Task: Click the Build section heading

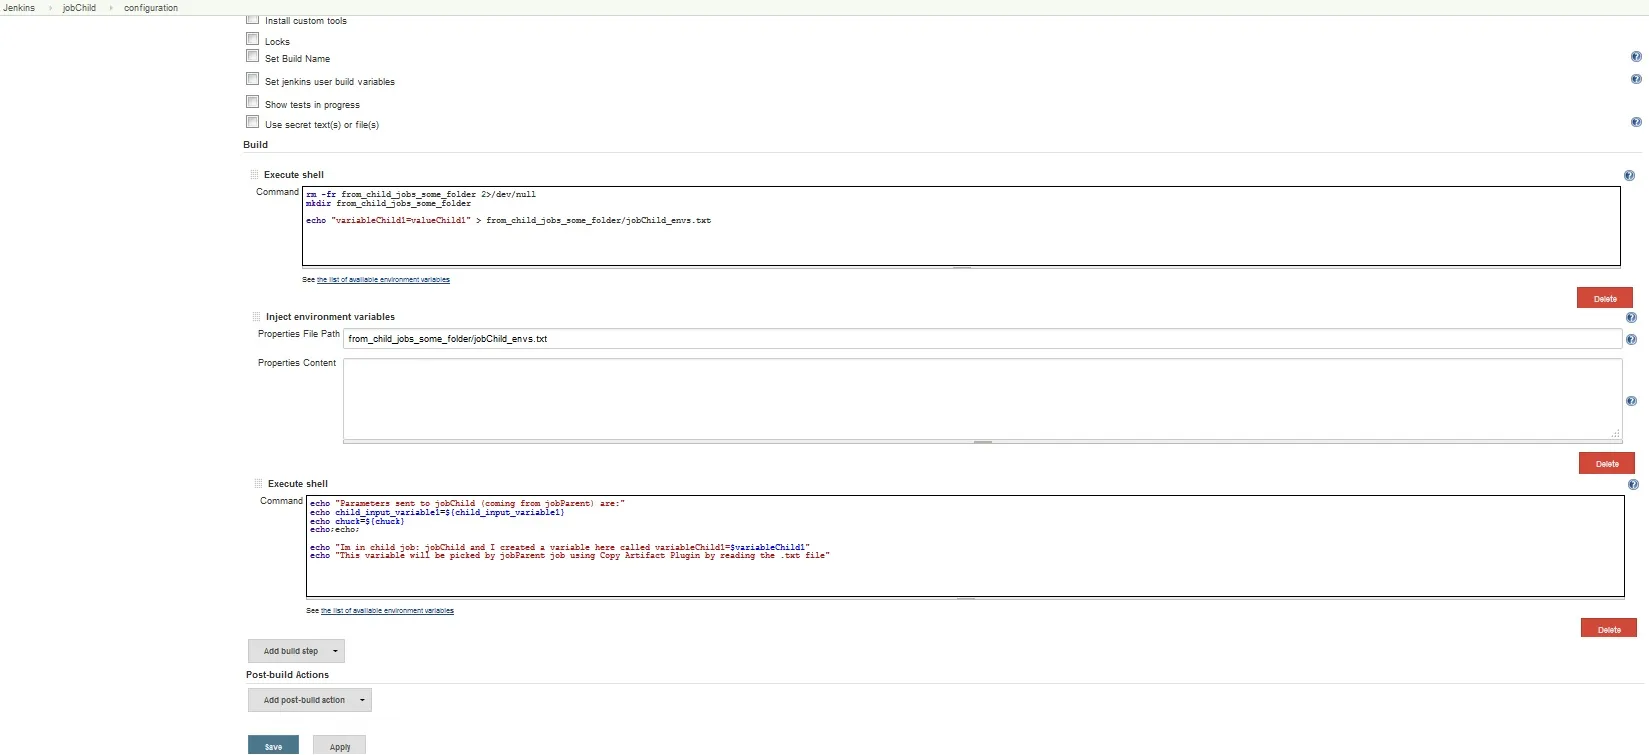Action: point(255,145)
